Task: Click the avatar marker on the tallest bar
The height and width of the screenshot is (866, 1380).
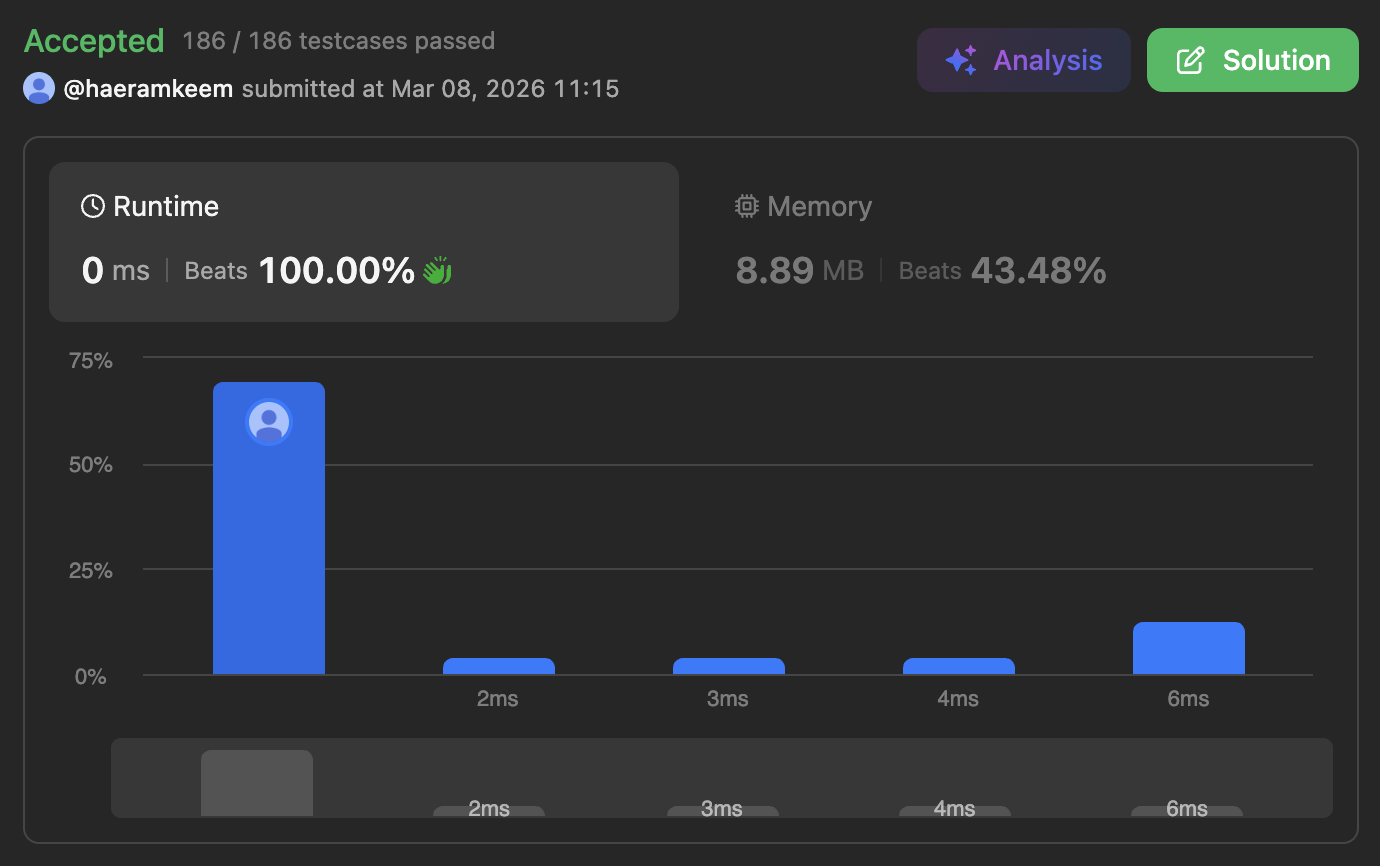Action: click(269, 422)
